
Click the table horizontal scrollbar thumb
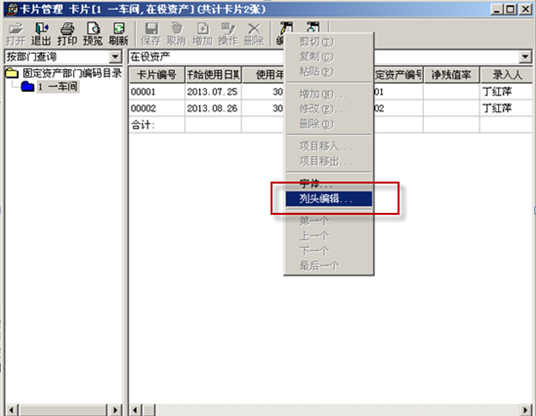coord(149,410)
